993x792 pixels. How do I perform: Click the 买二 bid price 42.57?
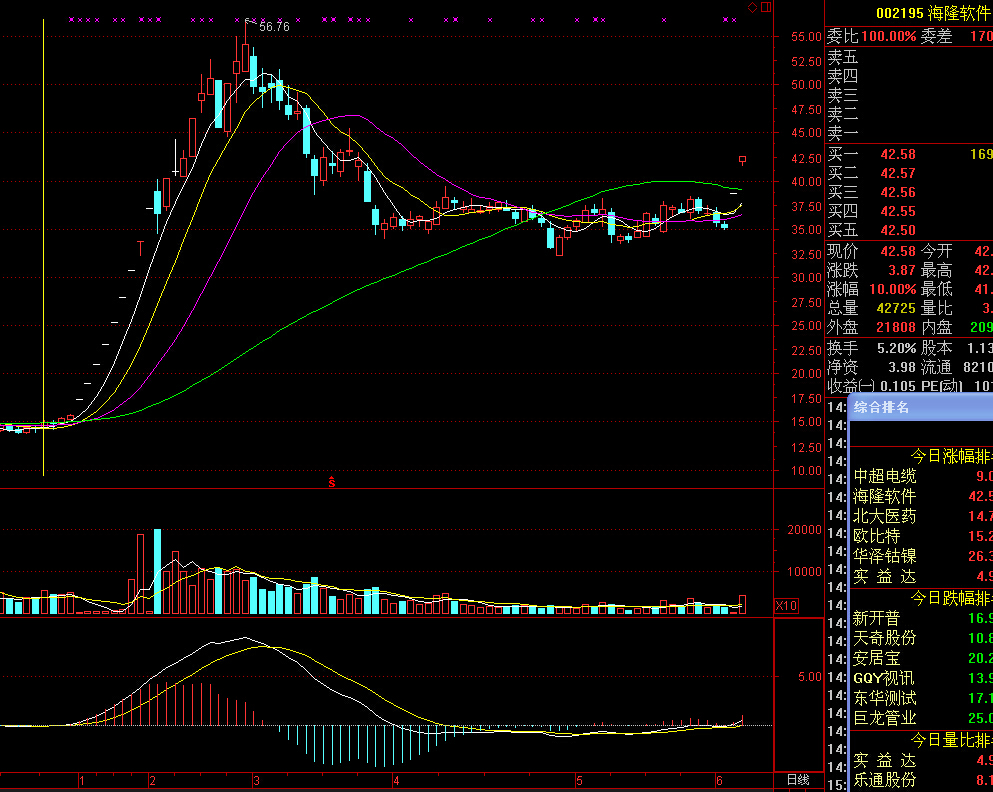tap(898, 173)
